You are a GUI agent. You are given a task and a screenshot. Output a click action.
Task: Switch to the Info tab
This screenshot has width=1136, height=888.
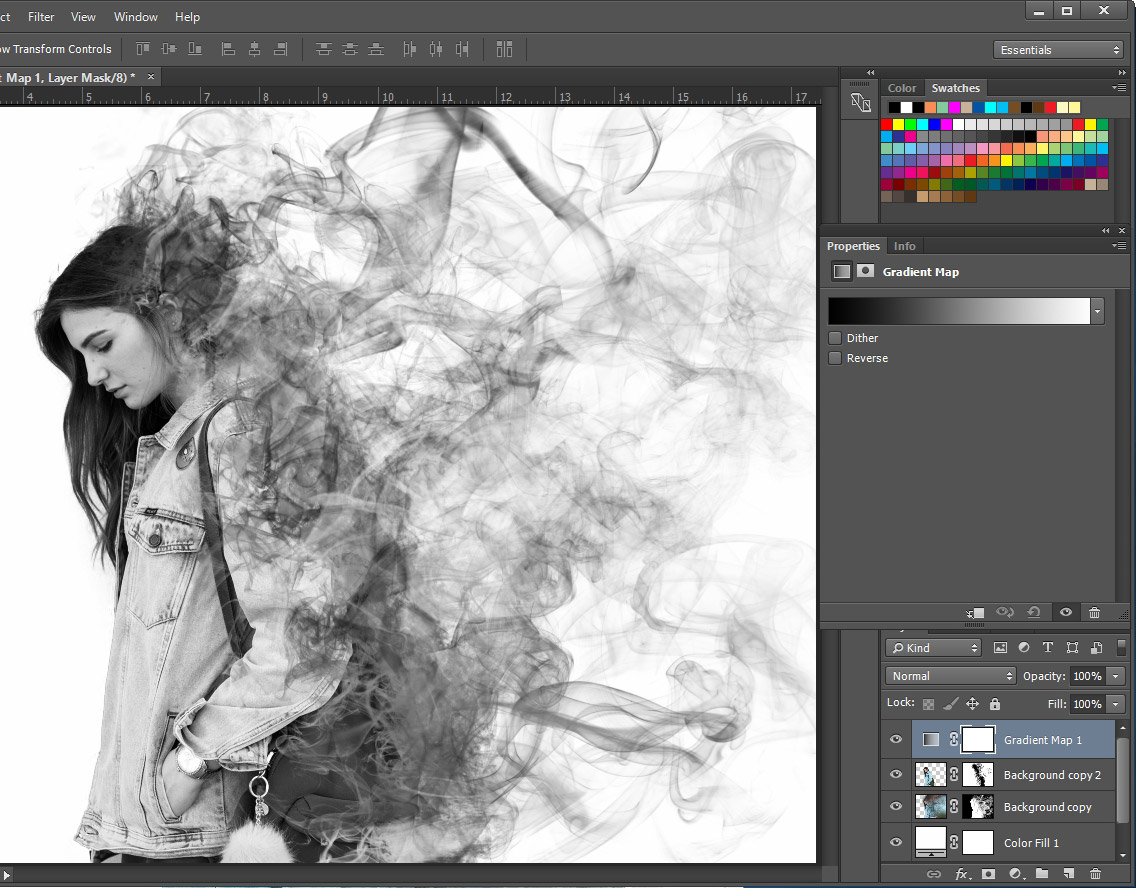tap(904, 246)
